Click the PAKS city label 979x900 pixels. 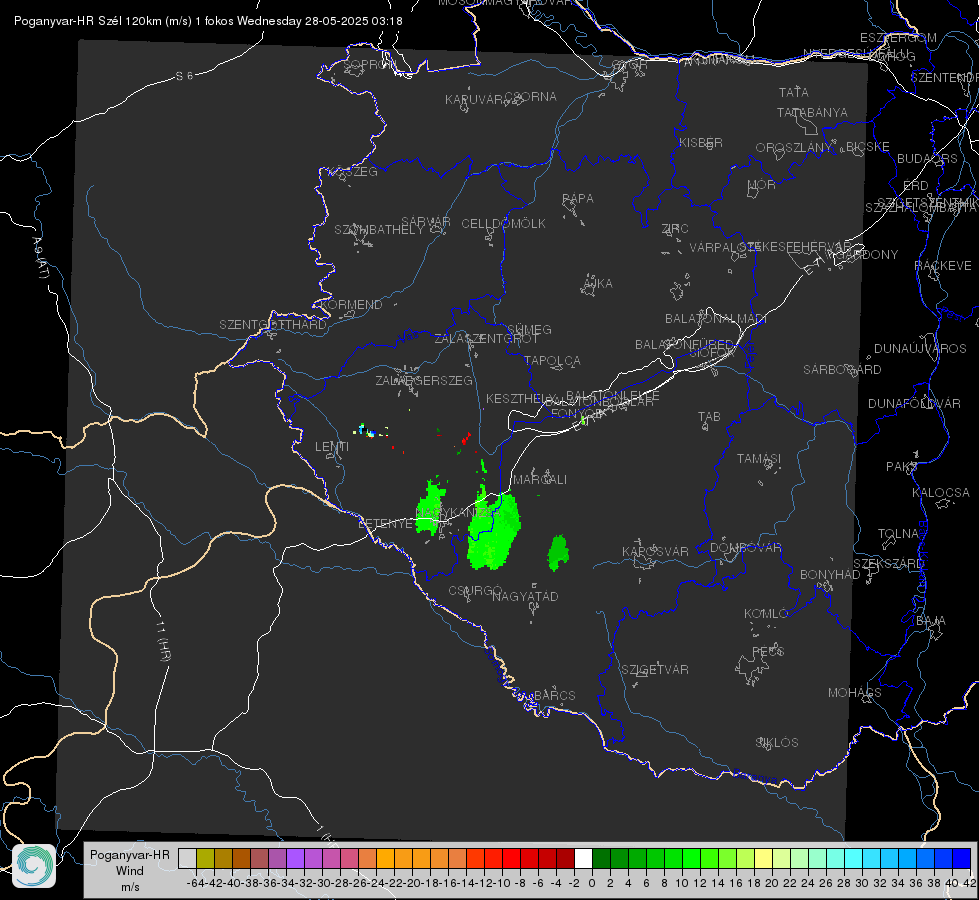pyautogui.click(x=902, y=467)
